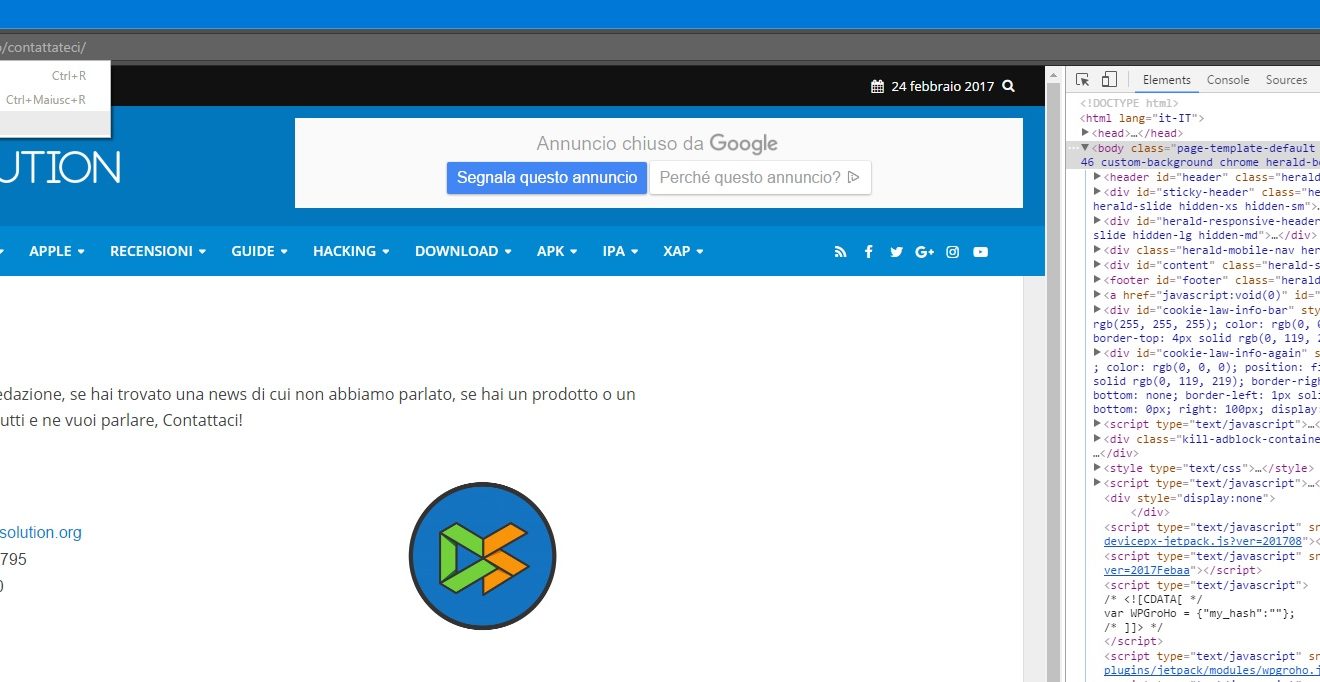Screen dimensions: 1320x682
Task: Click the calendar icon next to 24 febbraio 2017
Action: point(877,86)
